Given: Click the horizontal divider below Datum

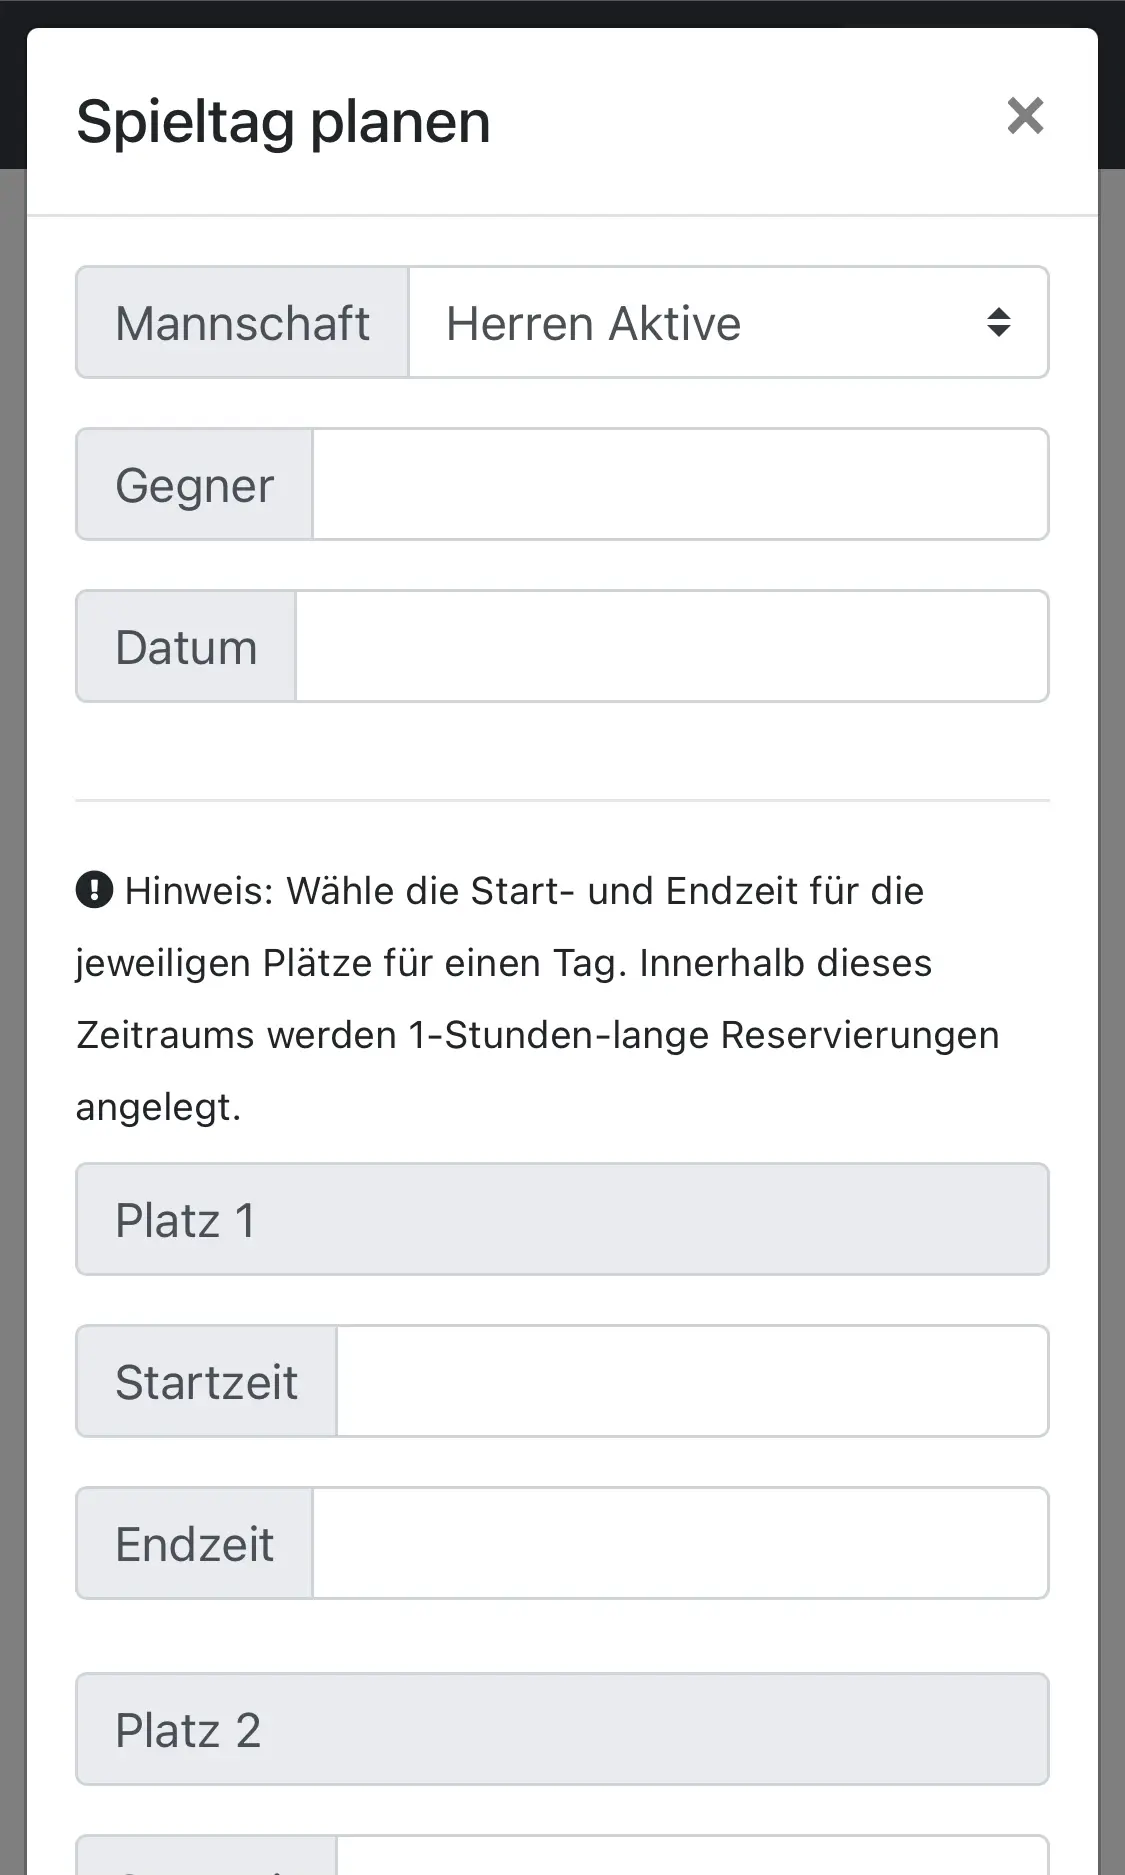Looking at the screenshot, I should click(562, 800).
